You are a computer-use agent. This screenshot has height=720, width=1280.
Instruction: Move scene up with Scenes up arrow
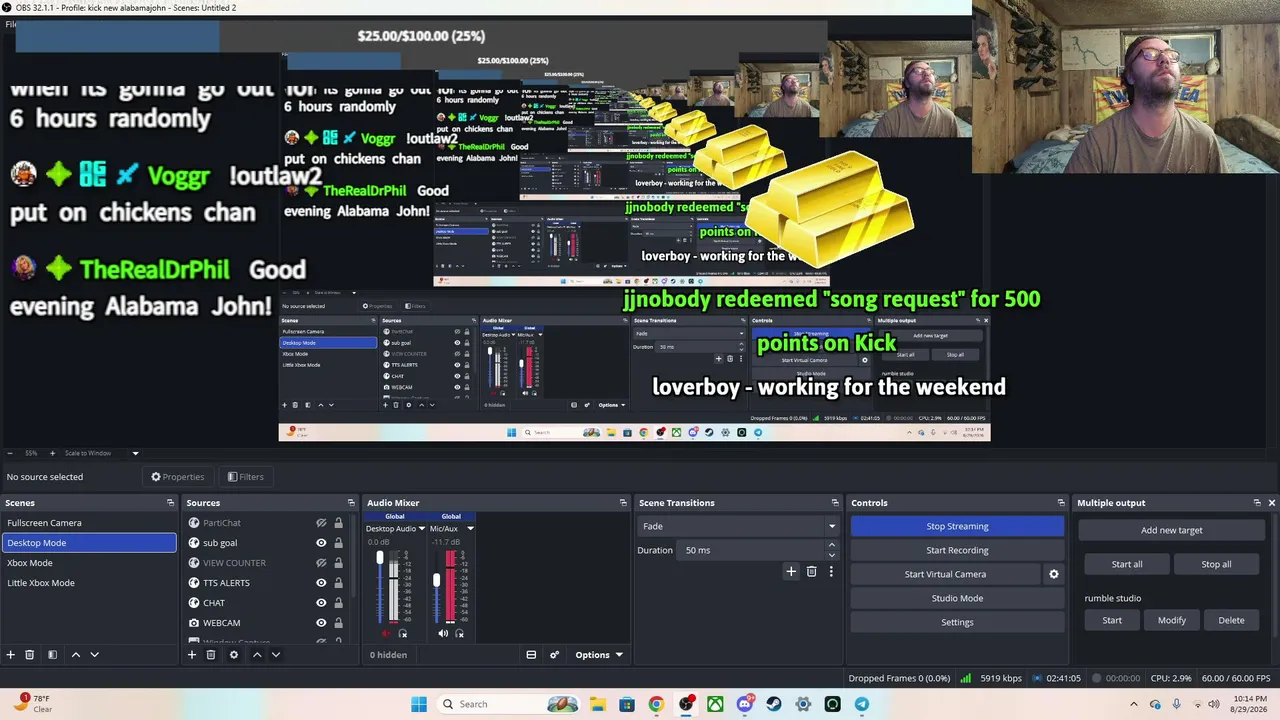pos(75,655)
